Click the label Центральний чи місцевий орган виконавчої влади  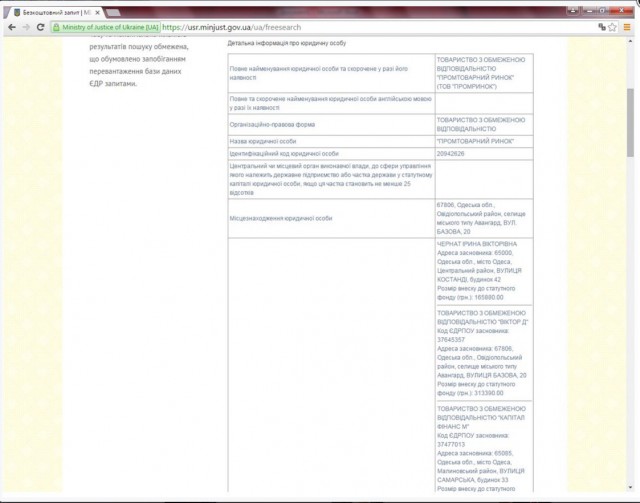(331, 179)
